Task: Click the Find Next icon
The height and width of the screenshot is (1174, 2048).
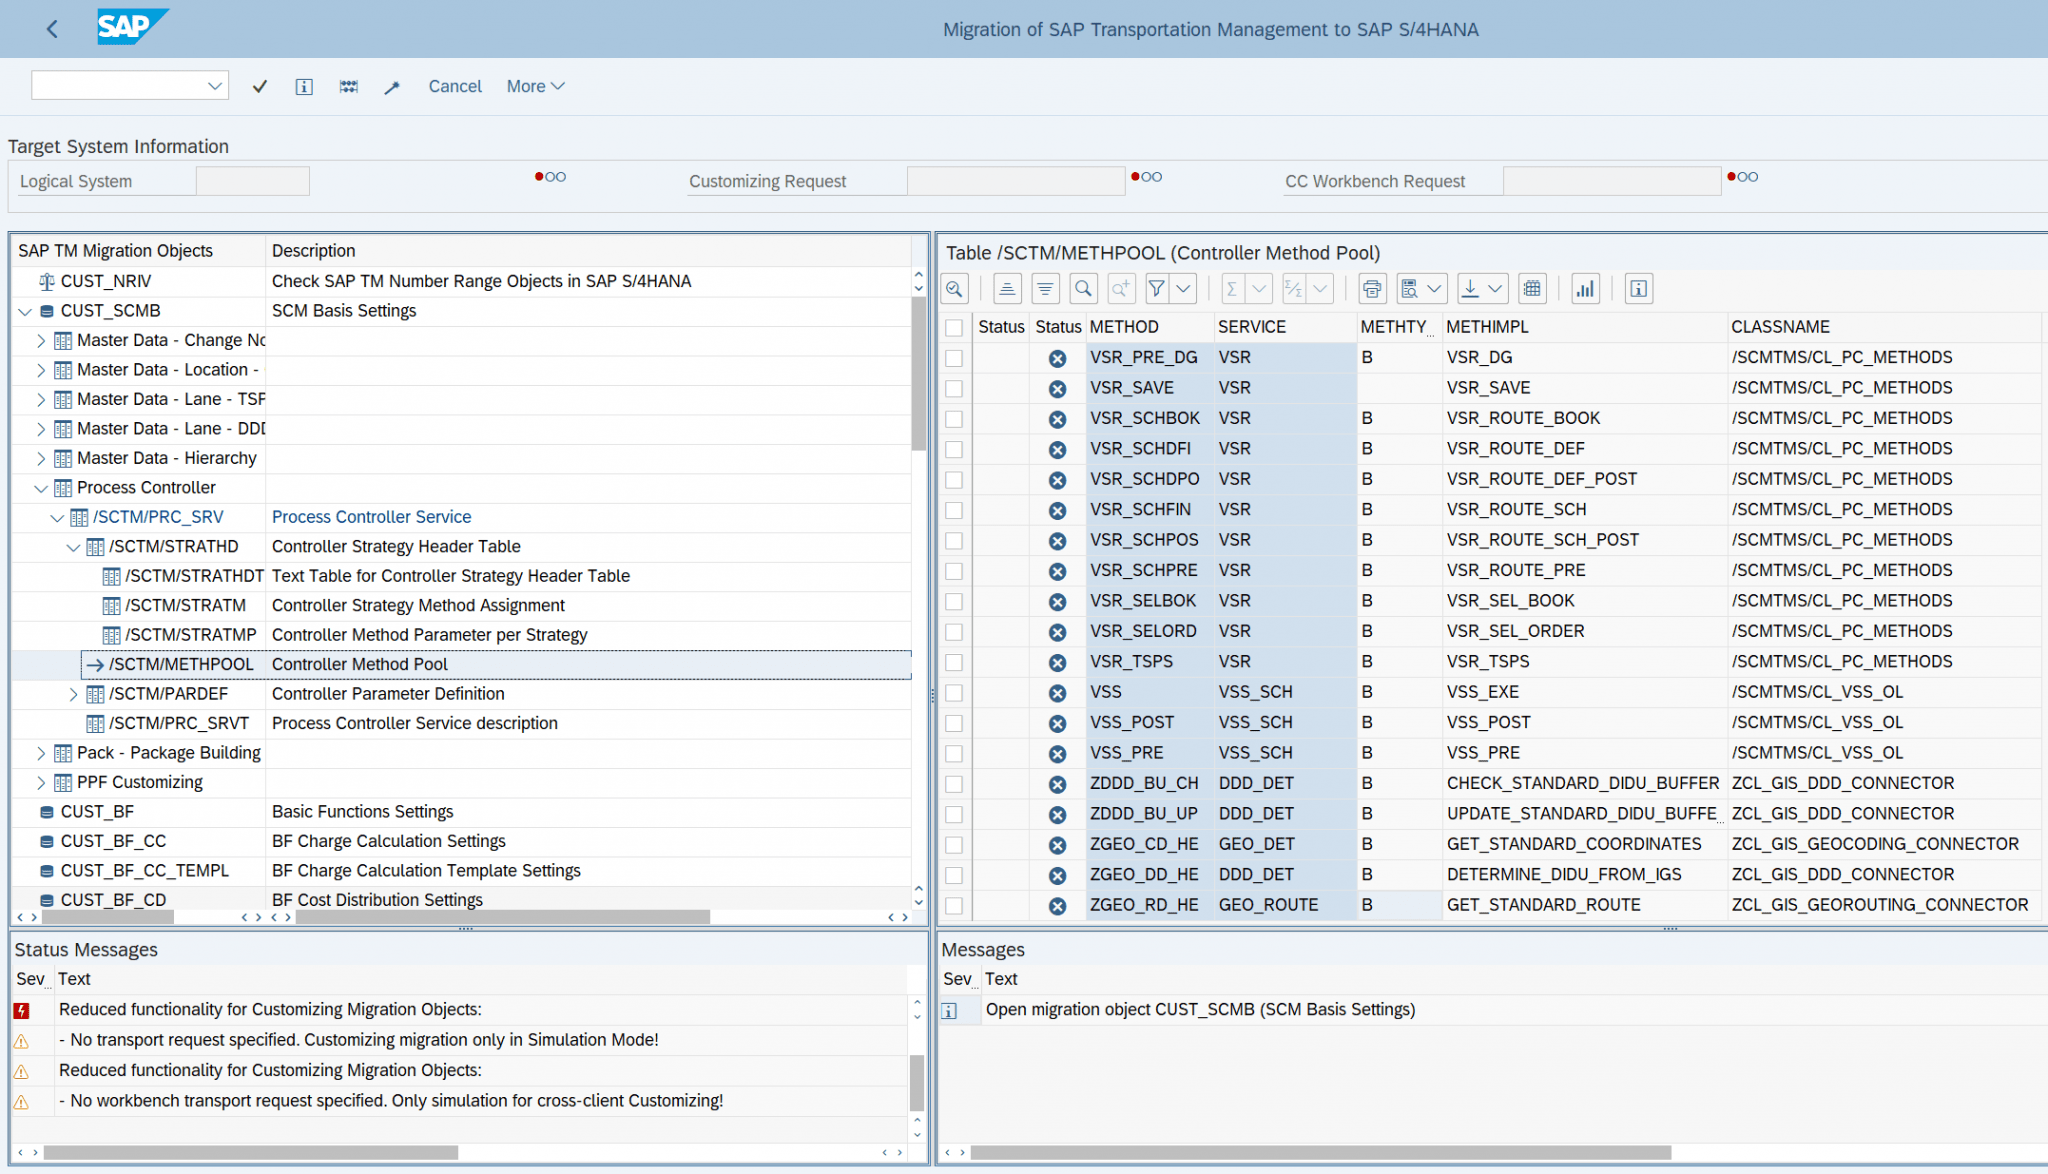Action: (x=1121, y=289)
